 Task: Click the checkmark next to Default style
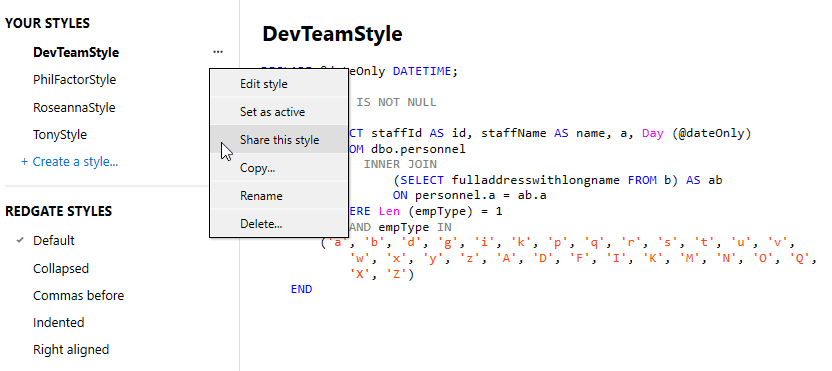[20, 240]
